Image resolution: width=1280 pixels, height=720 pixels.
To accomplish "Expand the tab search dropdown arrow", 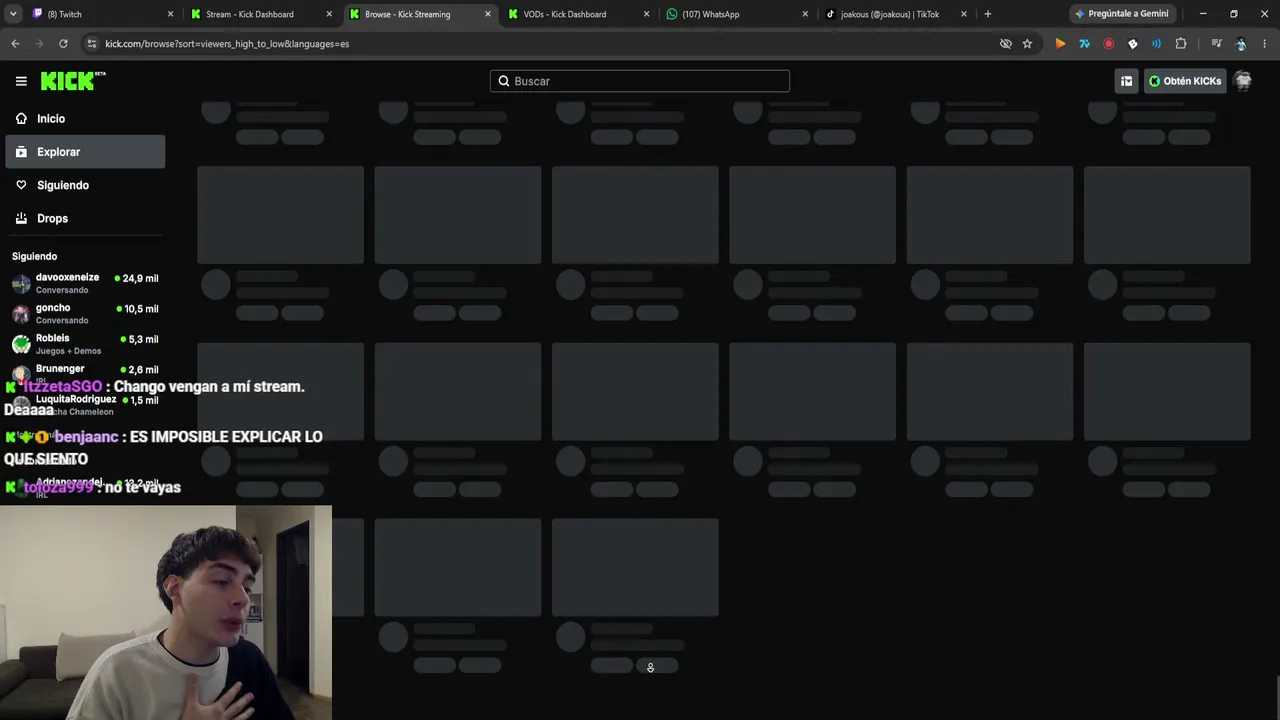I will click(x=13, y=14).
